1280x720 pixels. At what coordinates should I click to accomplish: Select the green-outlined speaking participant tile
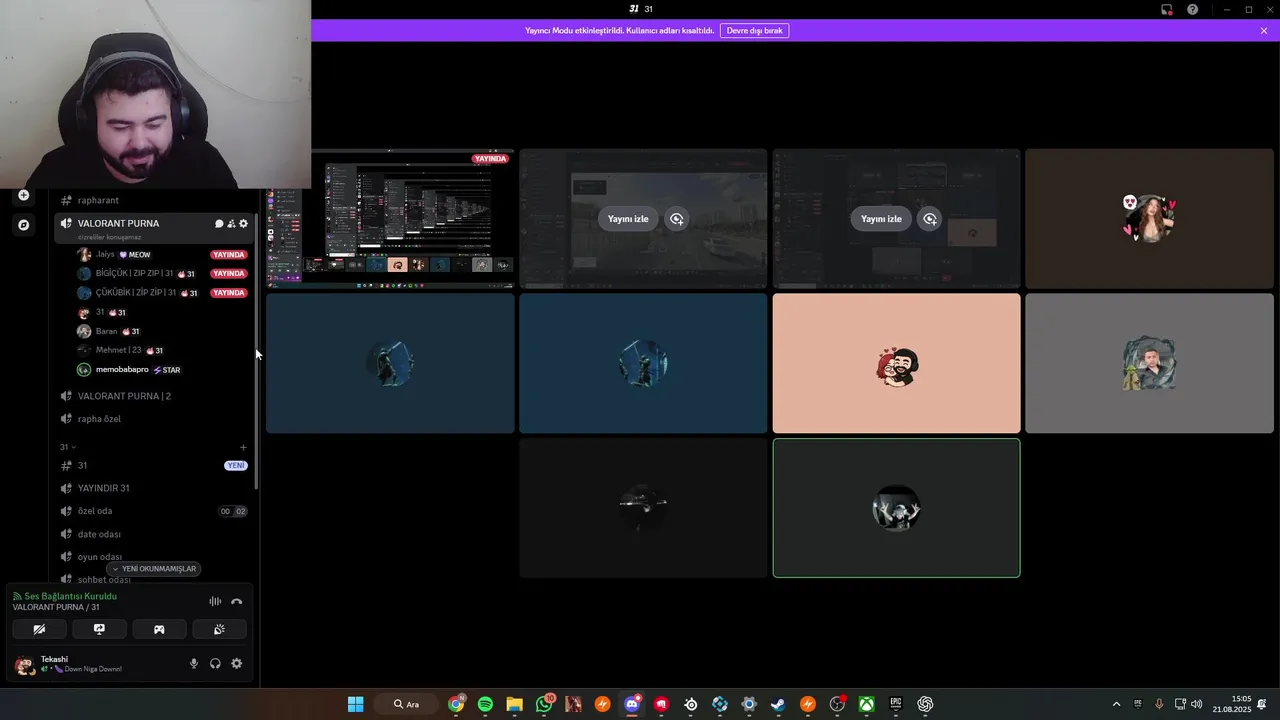[896, 508]
